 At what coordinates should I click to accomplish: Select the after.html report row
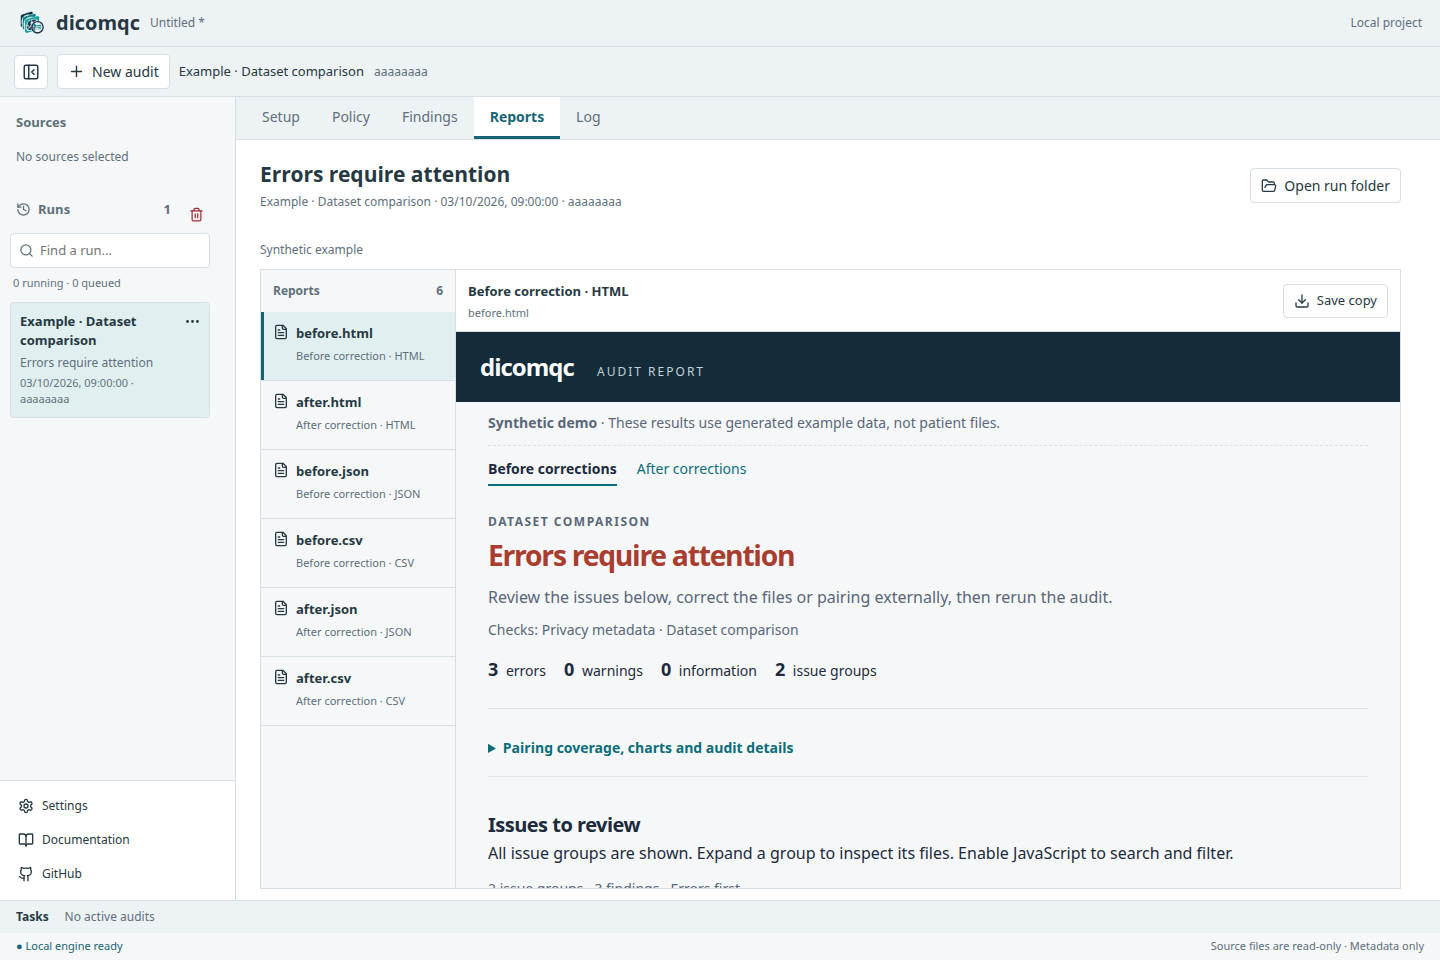[358, 415]
